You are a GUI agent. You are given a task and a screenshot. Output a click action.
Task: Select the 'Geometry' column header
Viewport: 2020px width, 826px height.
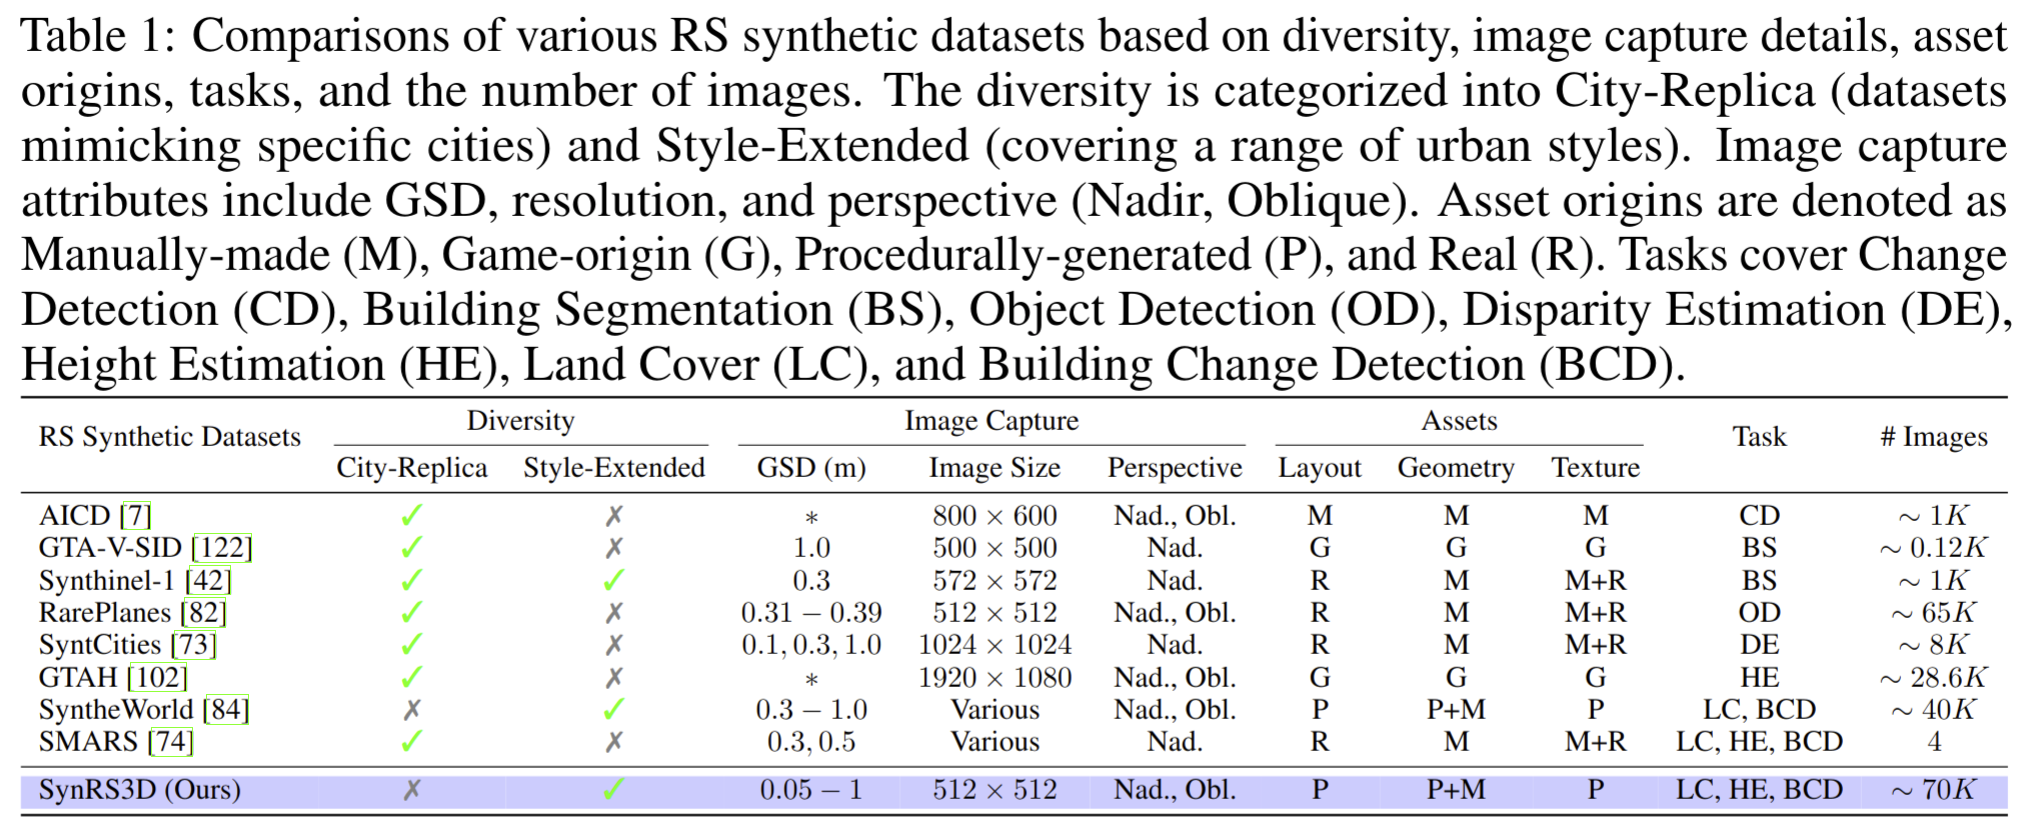(x=1456, y=468)
